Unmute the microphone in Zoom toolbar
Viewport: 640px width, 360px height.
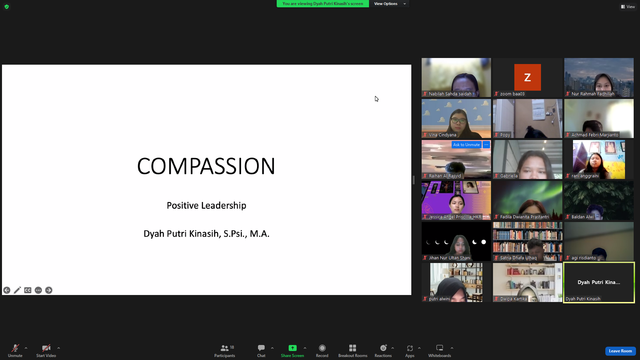(x=15, y=350)
